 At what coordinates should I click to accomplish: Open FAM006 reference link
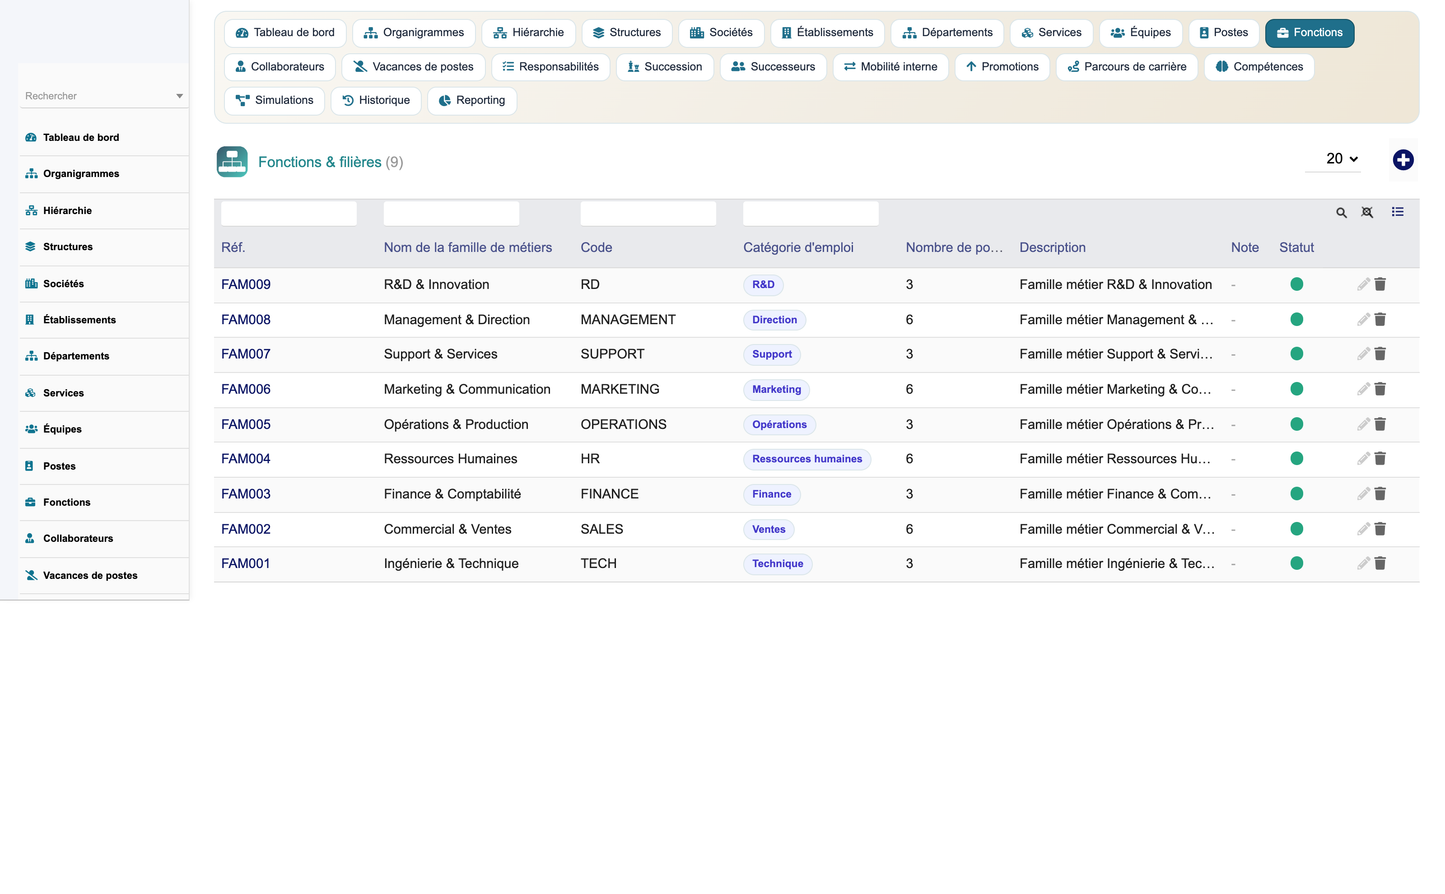[x=246, y=390]
